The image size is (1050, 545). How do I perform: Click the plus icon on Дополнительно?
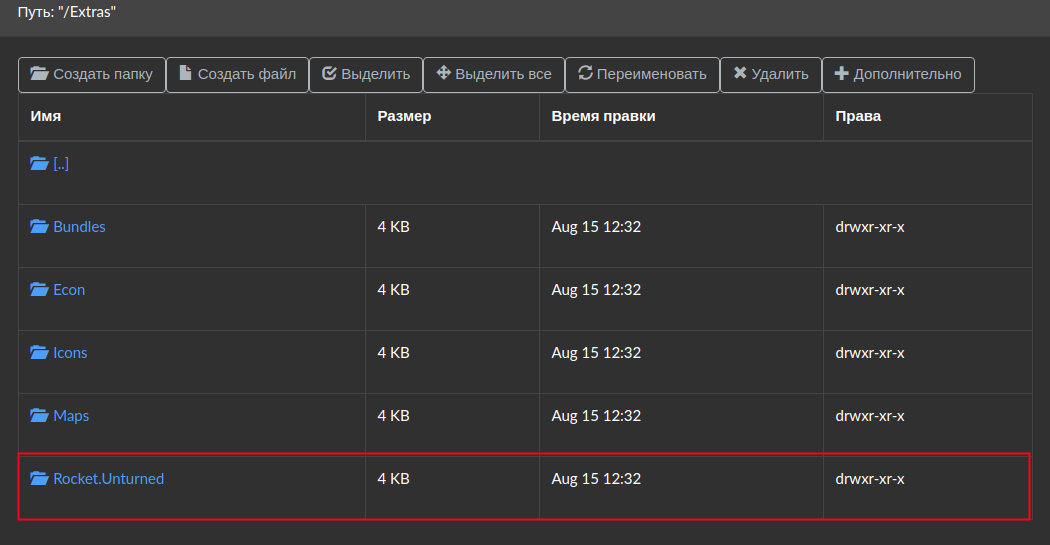click(x=842, y=74)
